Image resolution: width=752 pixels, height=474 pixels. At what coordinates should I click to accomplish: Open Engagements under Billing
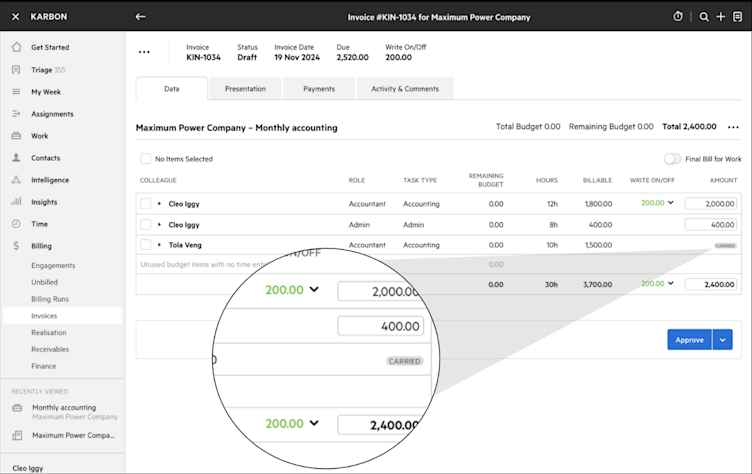[53, 265]
